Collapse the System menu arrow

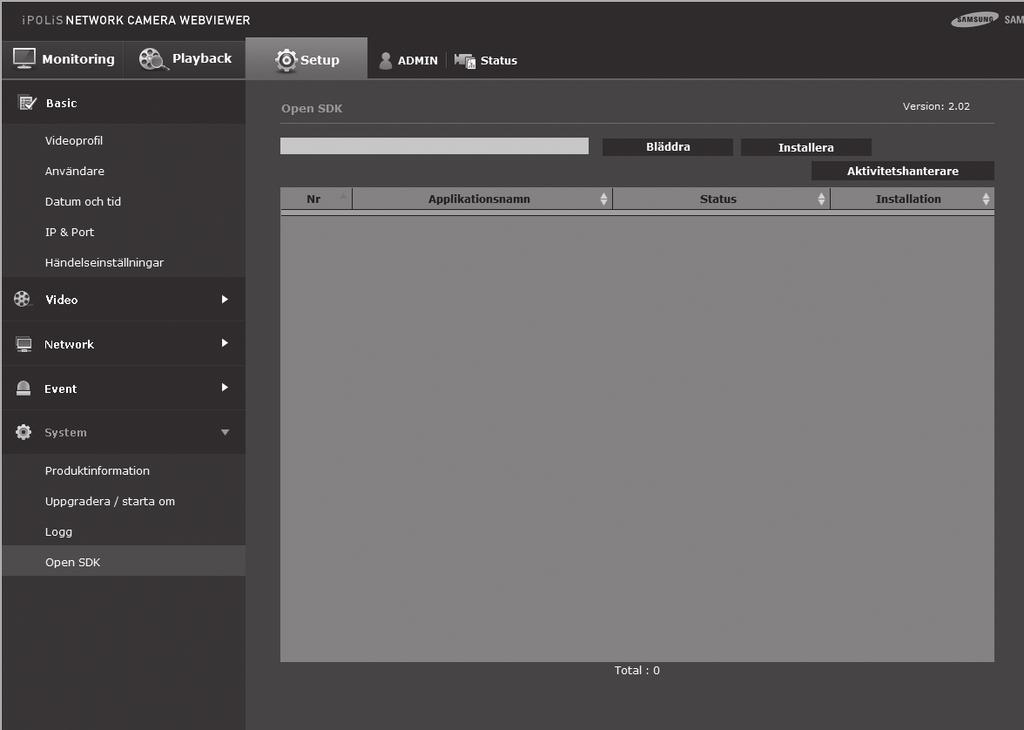coord(225,432)
